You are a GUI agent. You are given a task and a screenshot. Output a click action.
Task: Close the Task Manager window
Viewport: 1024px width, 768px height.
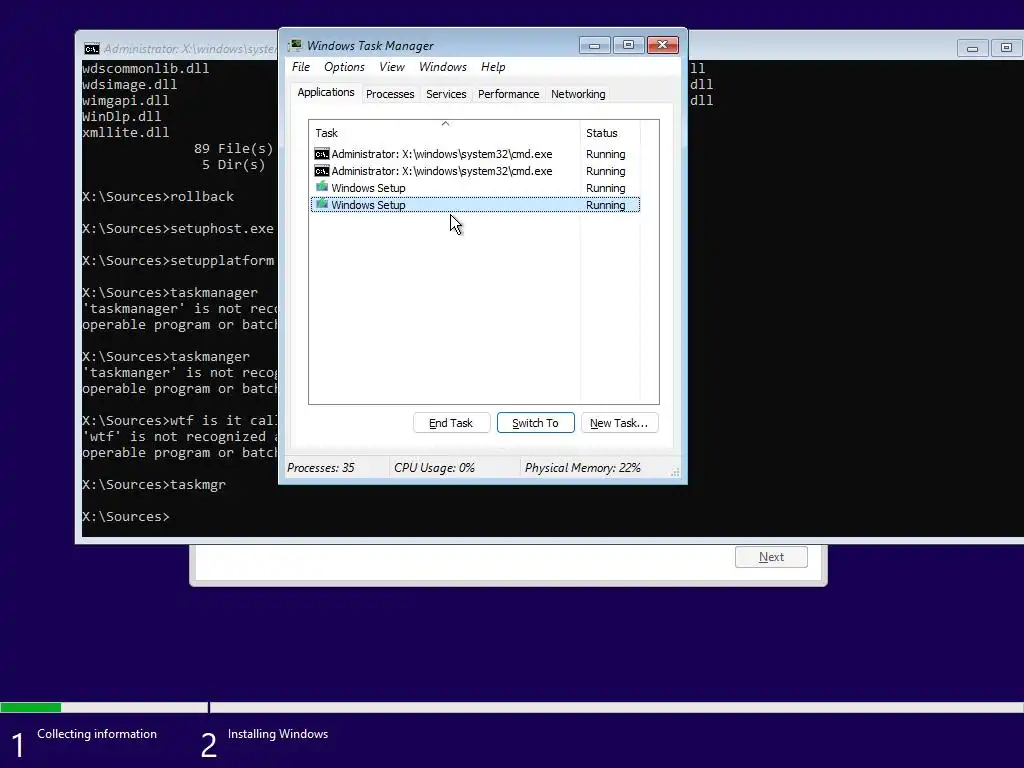(663, 45)
